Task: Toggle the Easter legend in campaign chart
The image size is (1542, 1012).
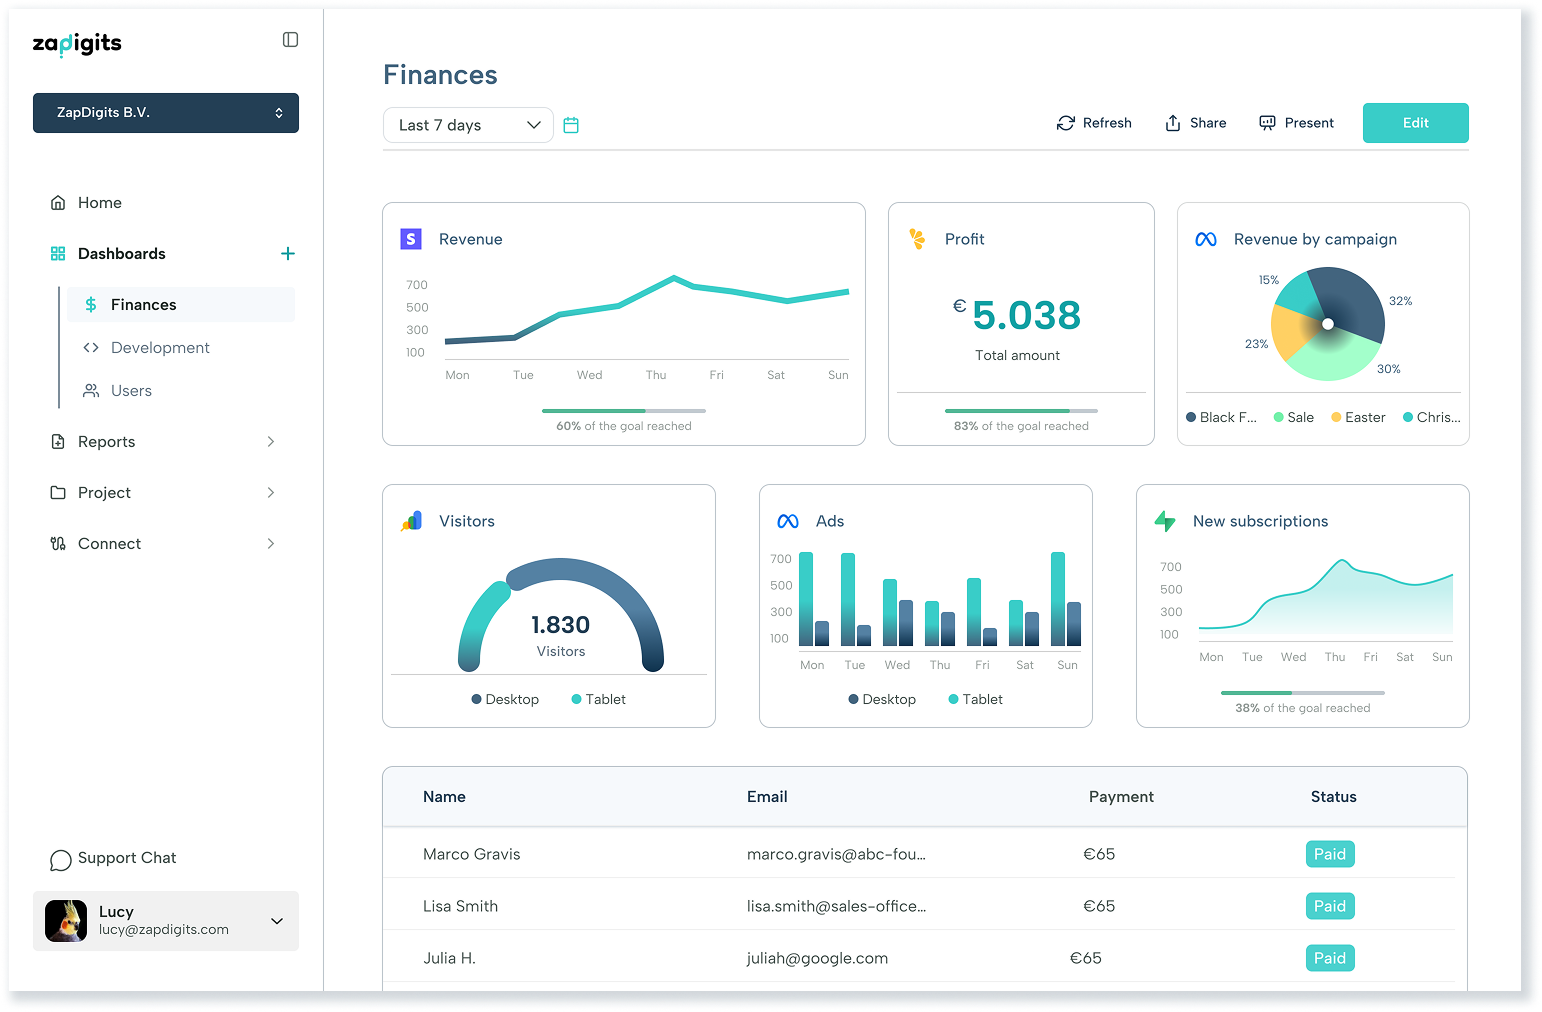Action: [x=1358, y=417]
